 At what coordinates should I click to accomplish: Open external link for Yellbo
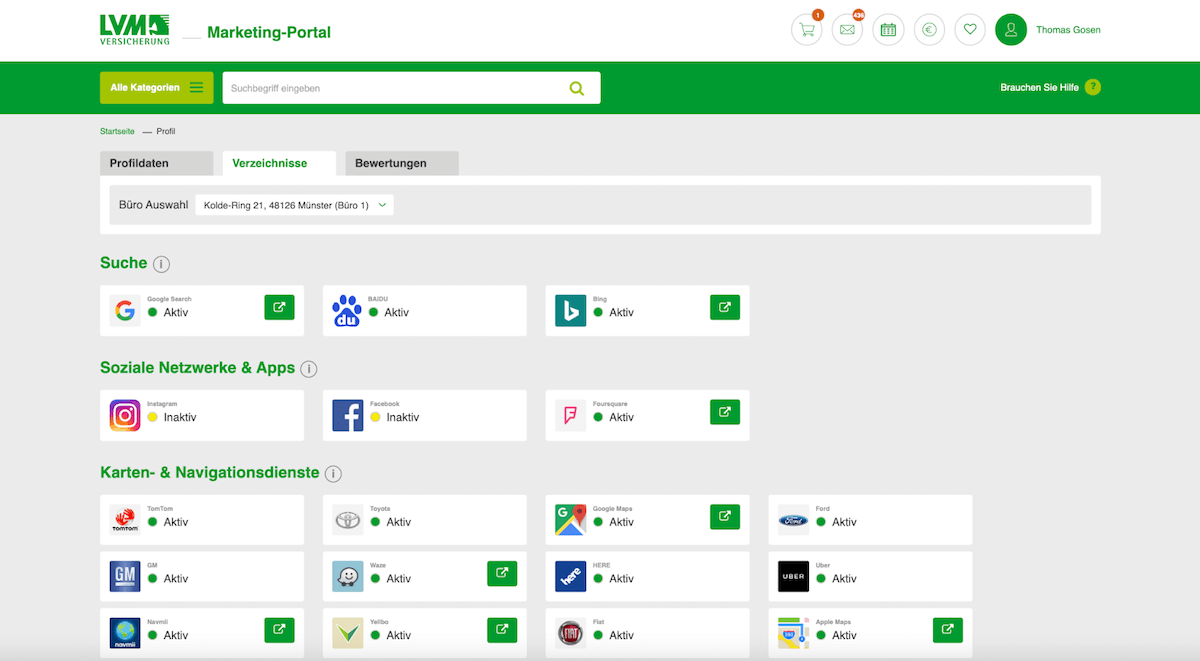tap(502, 630)
